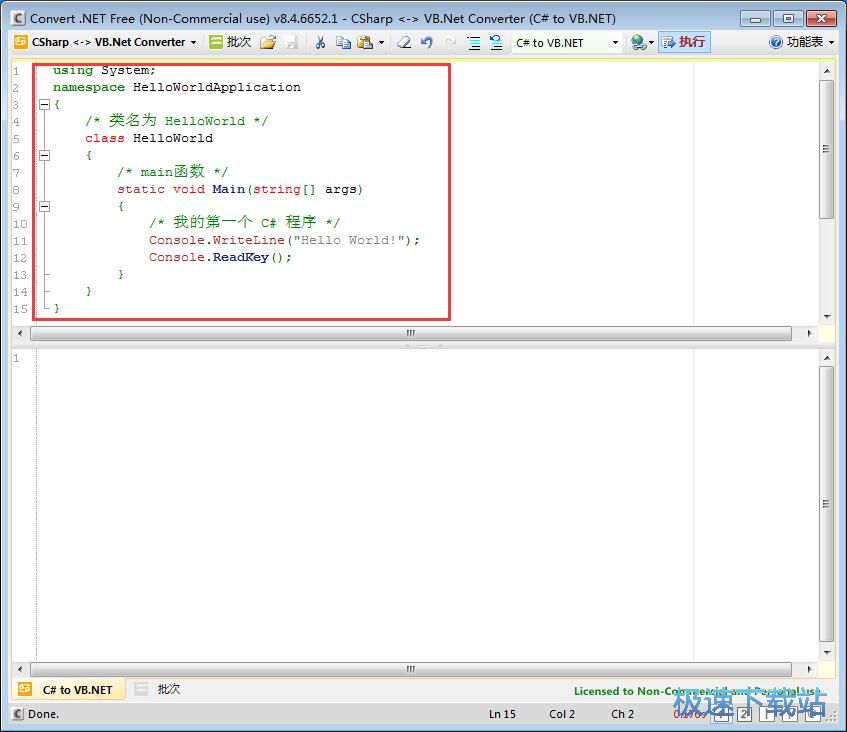Click the Save disk icon
The image size is (847, 732).
[291, 42]
